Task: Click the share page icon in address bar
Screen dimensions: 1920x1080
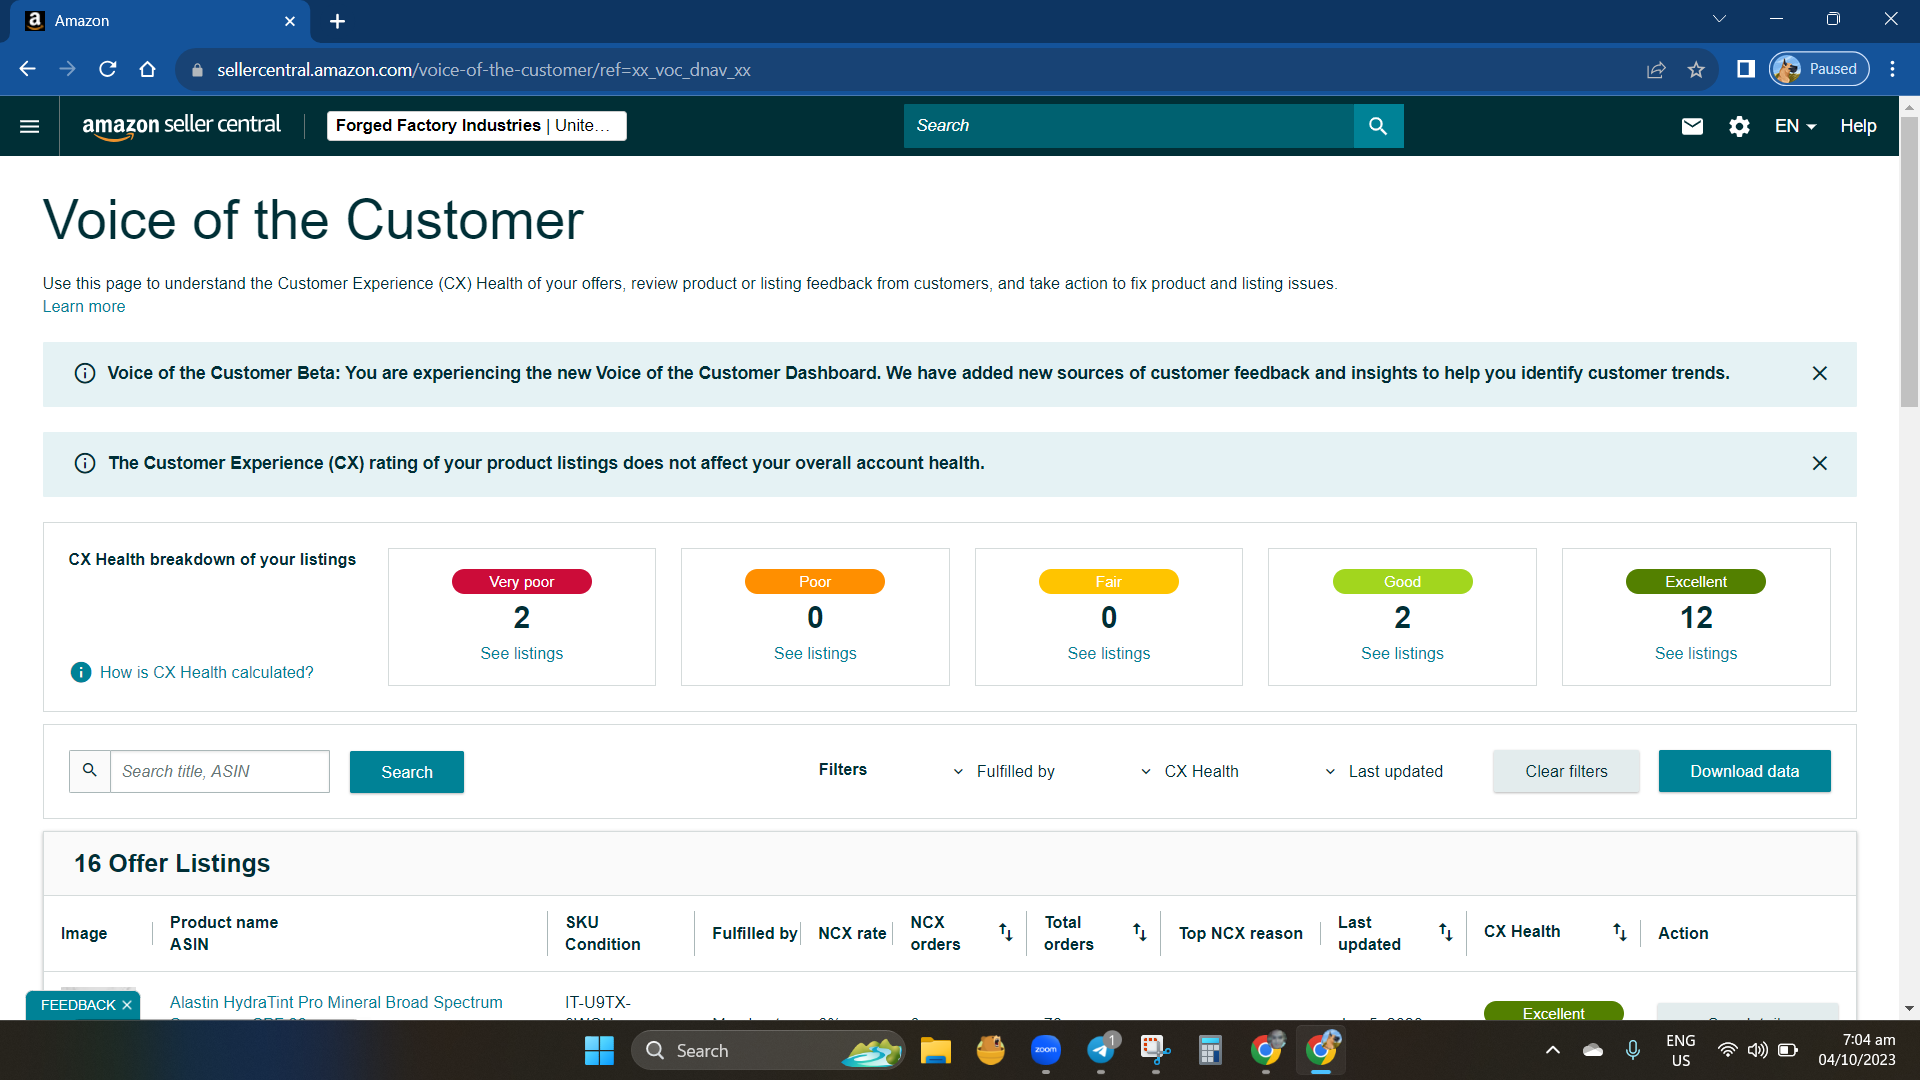Action: coord(1656,69)
